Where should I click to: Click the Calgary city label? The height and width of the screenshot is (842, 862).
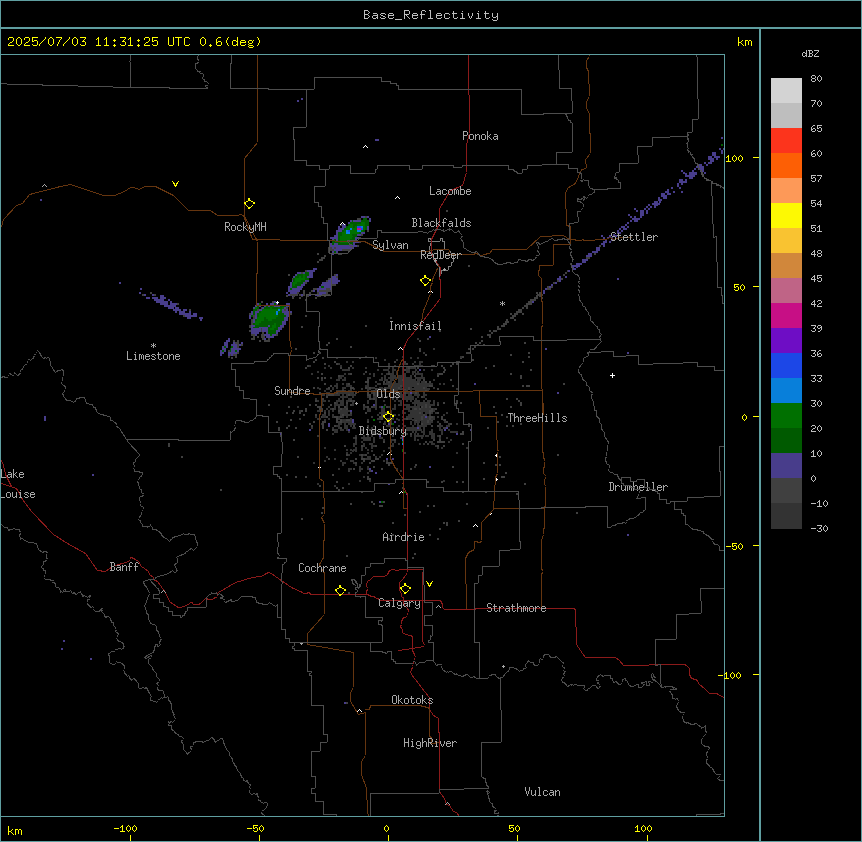400,603
